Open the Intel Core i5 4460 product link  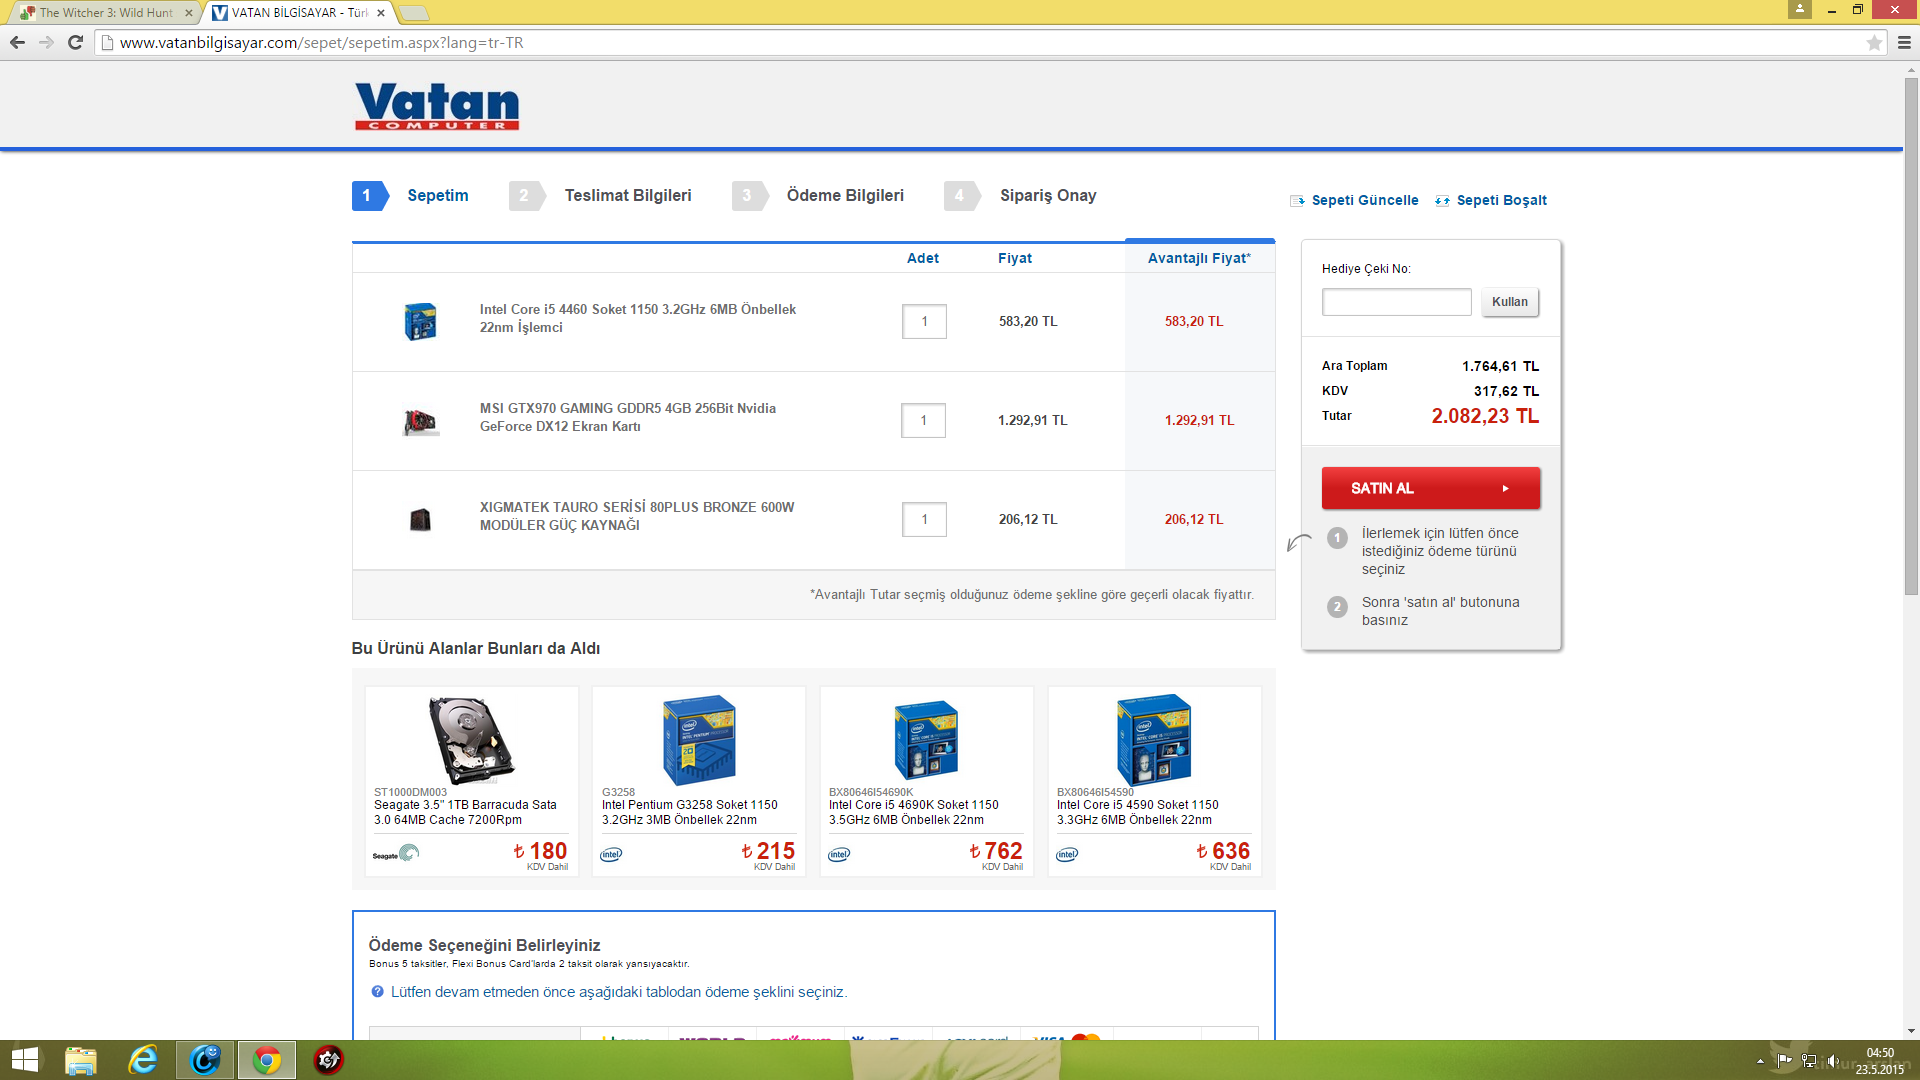tap(638, 319)
